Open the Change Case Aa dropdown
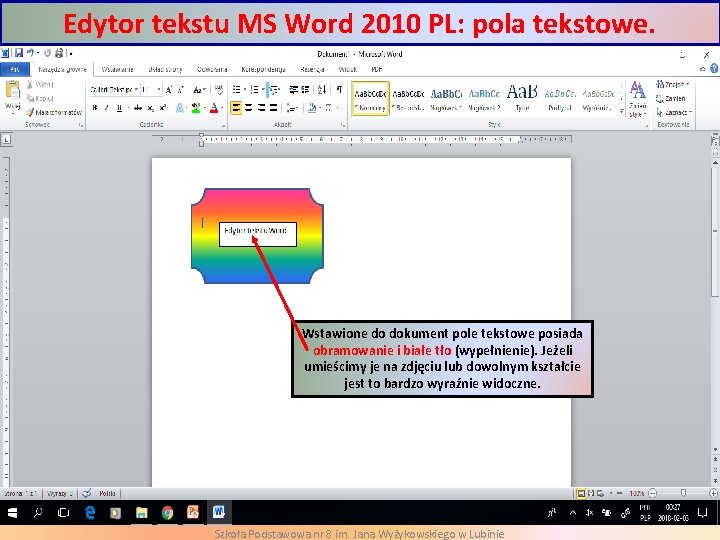The width and height of the screenshot is (720, 540). tap(199, 90)
